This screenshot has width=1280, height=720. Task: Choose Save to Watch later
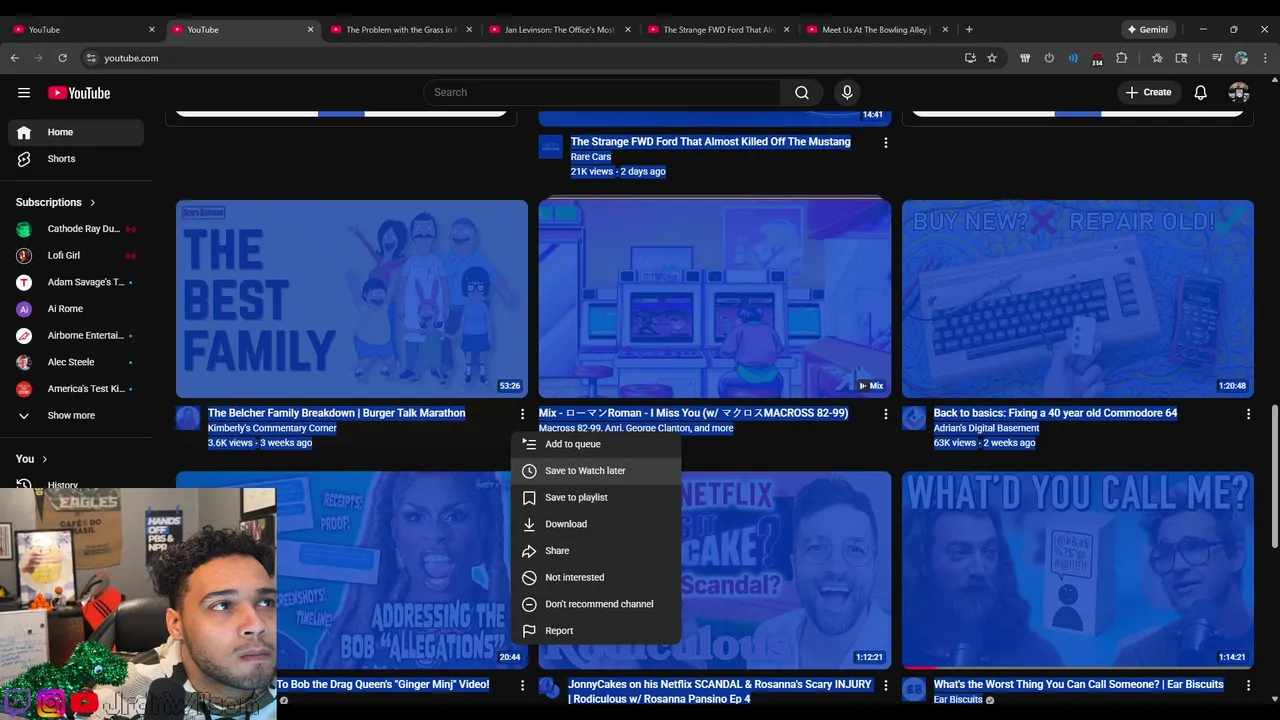point(596,471)
